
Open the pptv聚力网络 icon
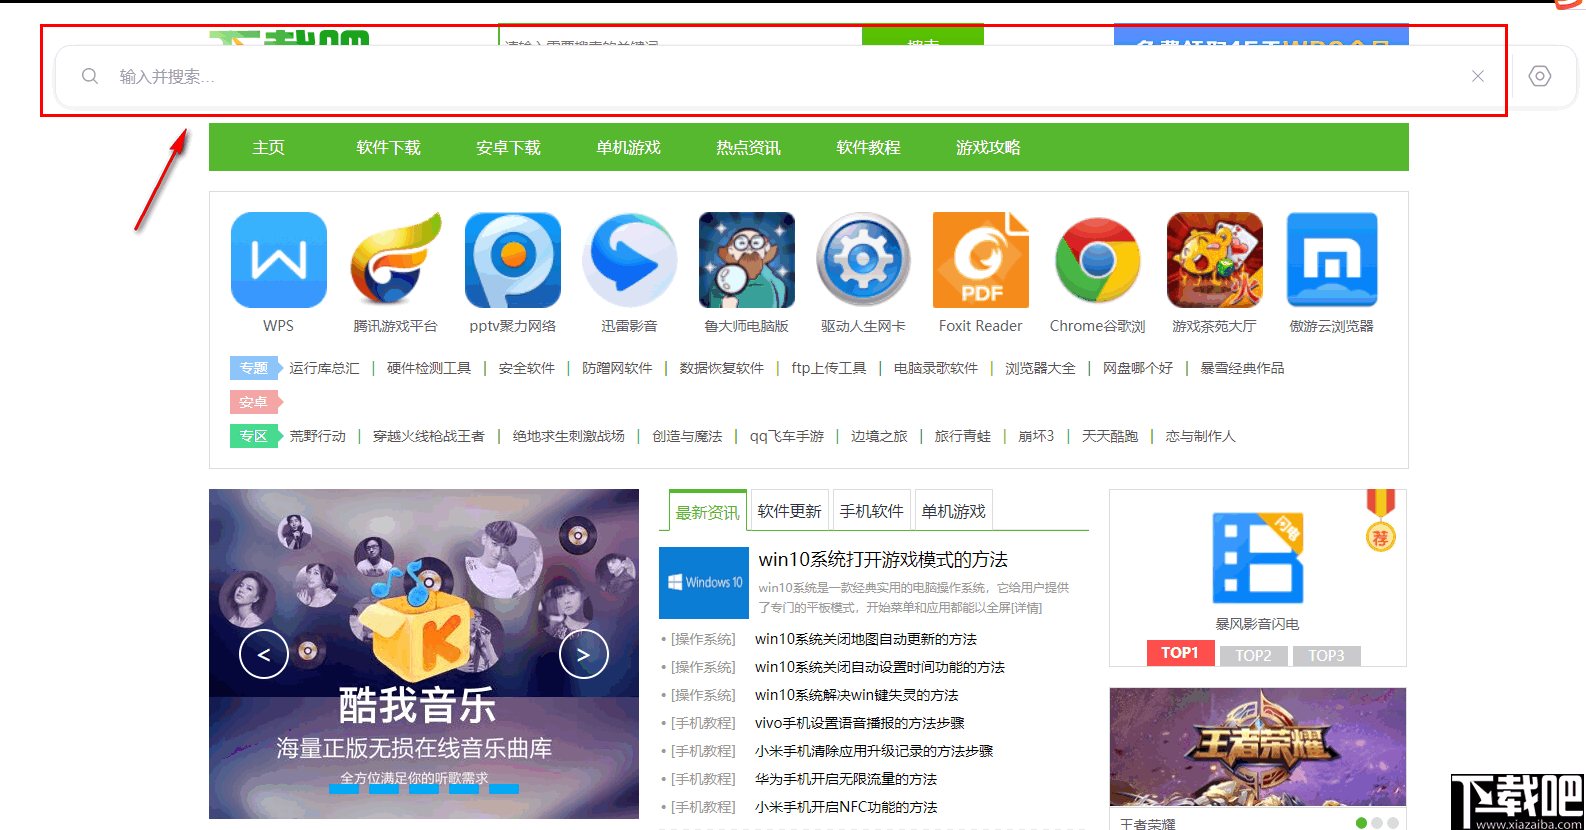pos(513,260)
